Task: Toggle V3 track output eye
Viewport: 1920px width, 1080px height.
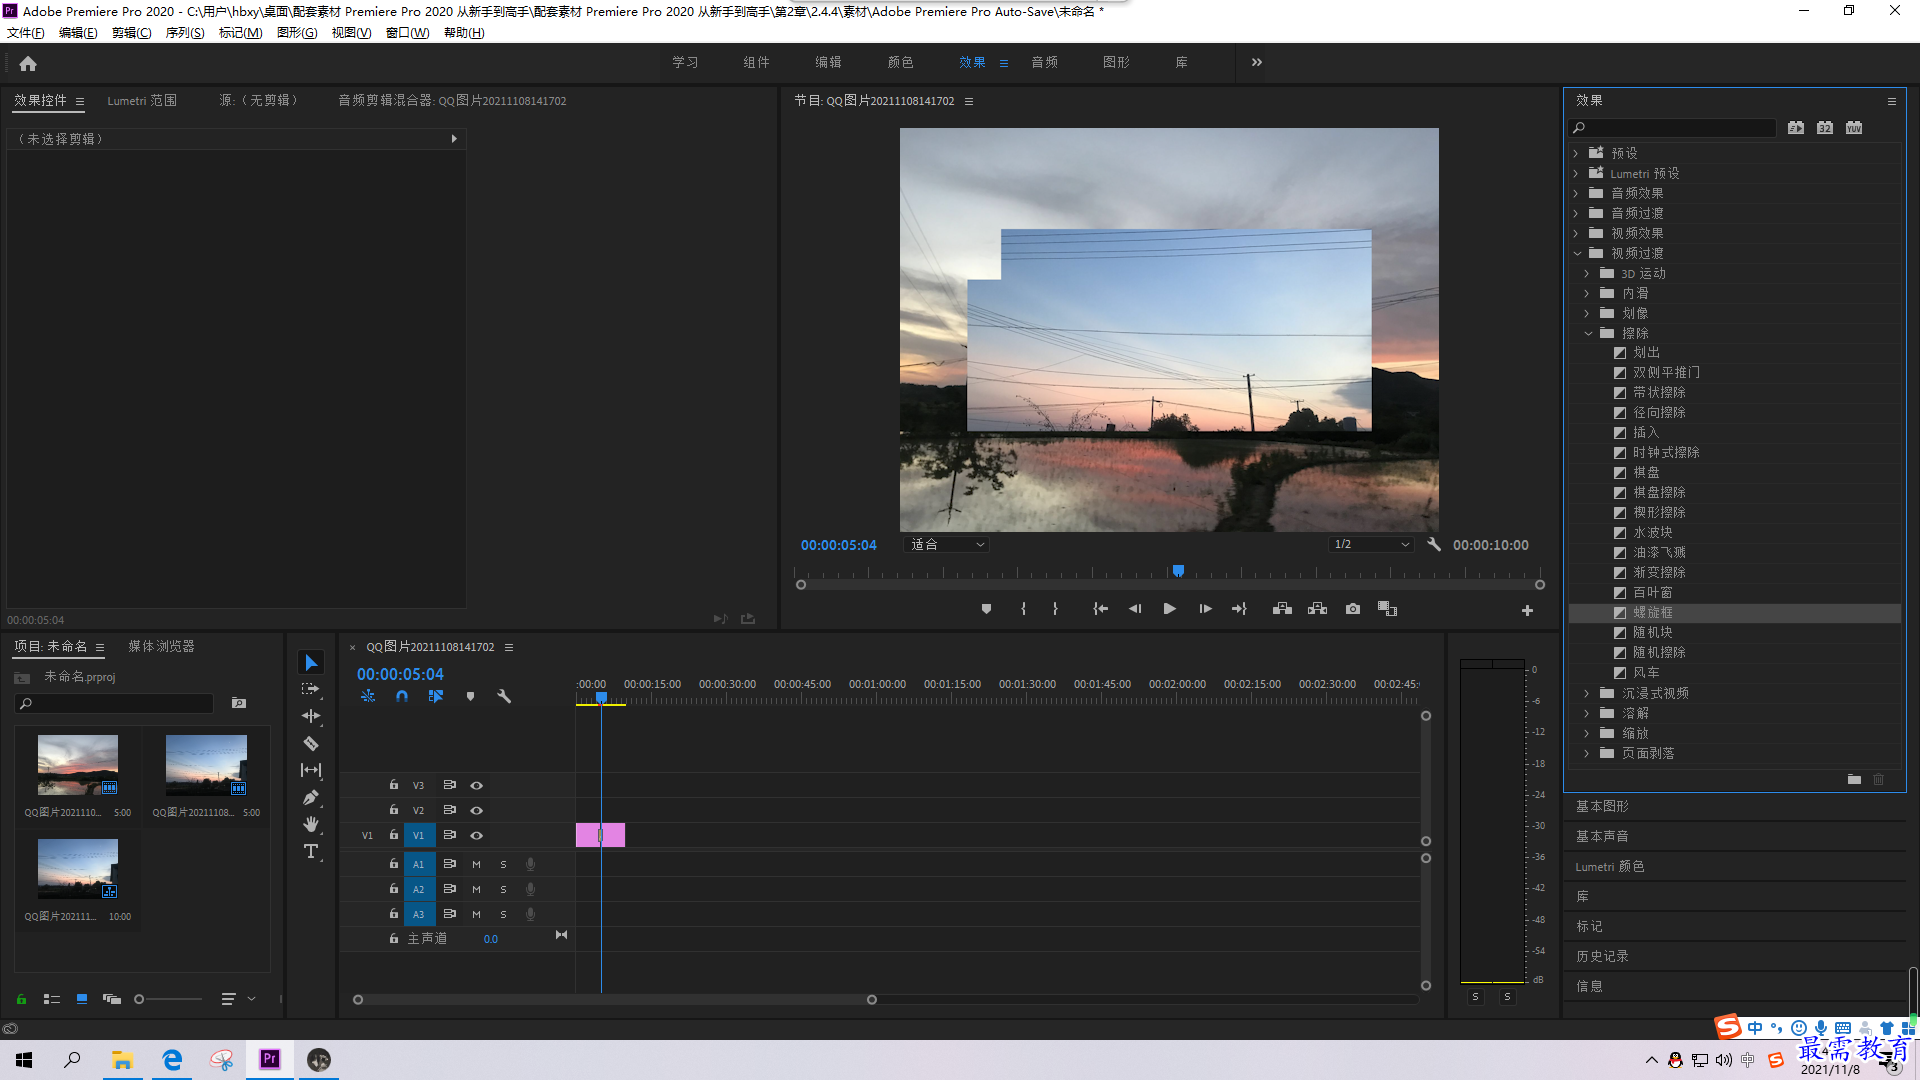Action: [x=477, y=786]
